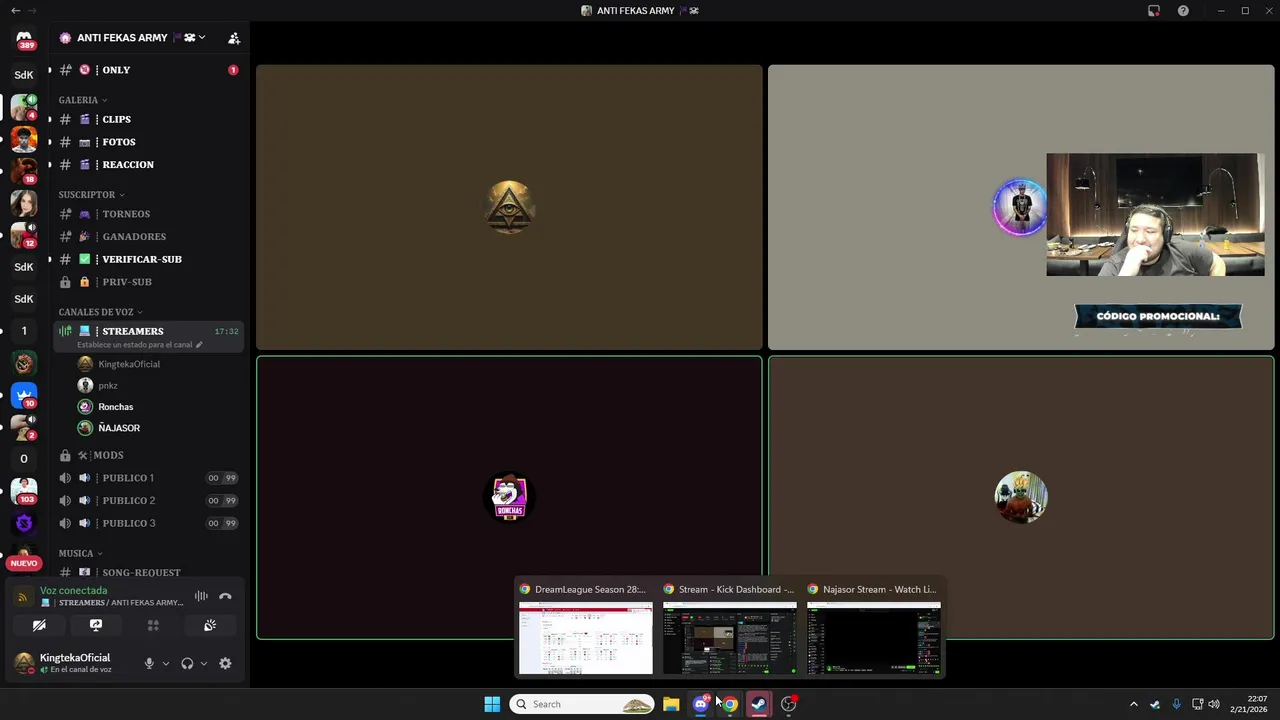Focus the Ronchas avatar video tile
Viewport: 1280px width, 720px height.
(509, 498)
